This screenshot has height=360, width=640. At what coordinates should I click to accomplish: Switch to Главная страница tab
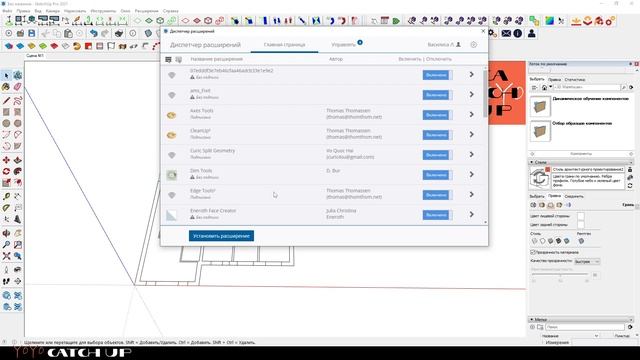tap(284, 44)
